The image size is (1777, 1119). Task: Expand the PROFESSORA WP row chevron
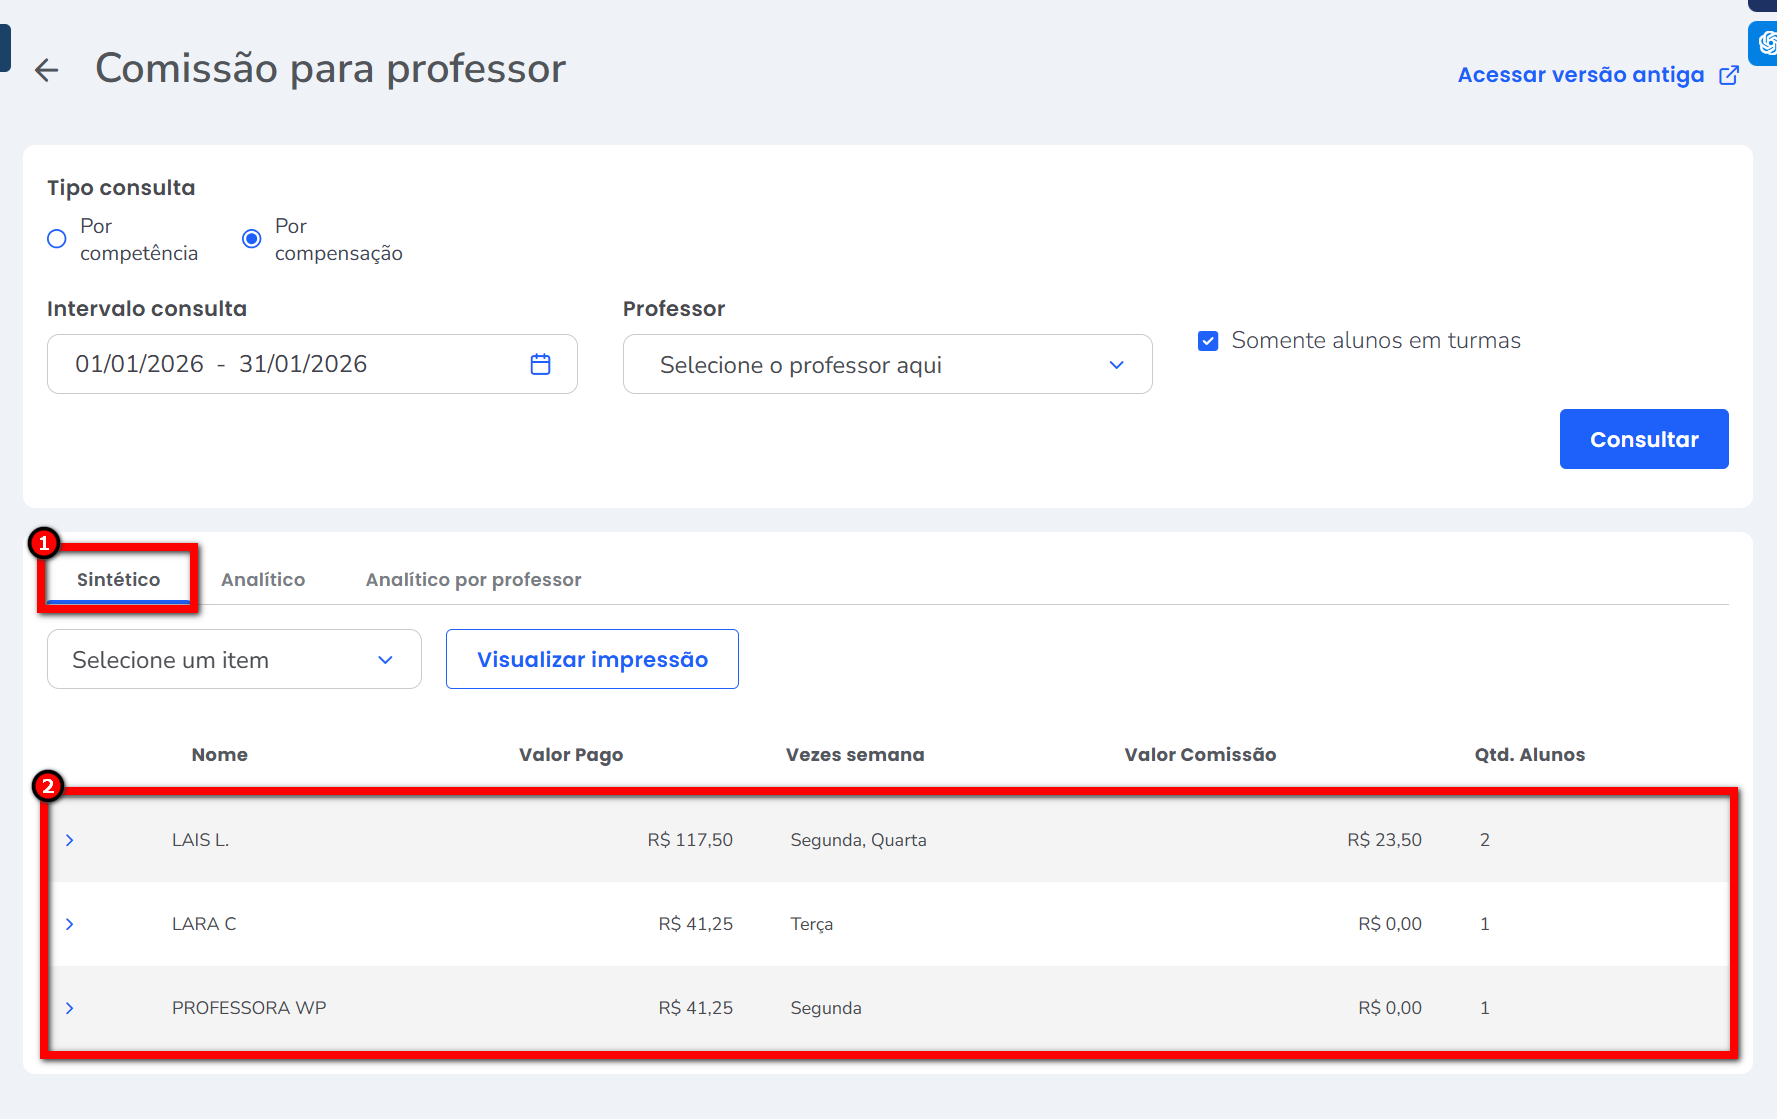70,1008
